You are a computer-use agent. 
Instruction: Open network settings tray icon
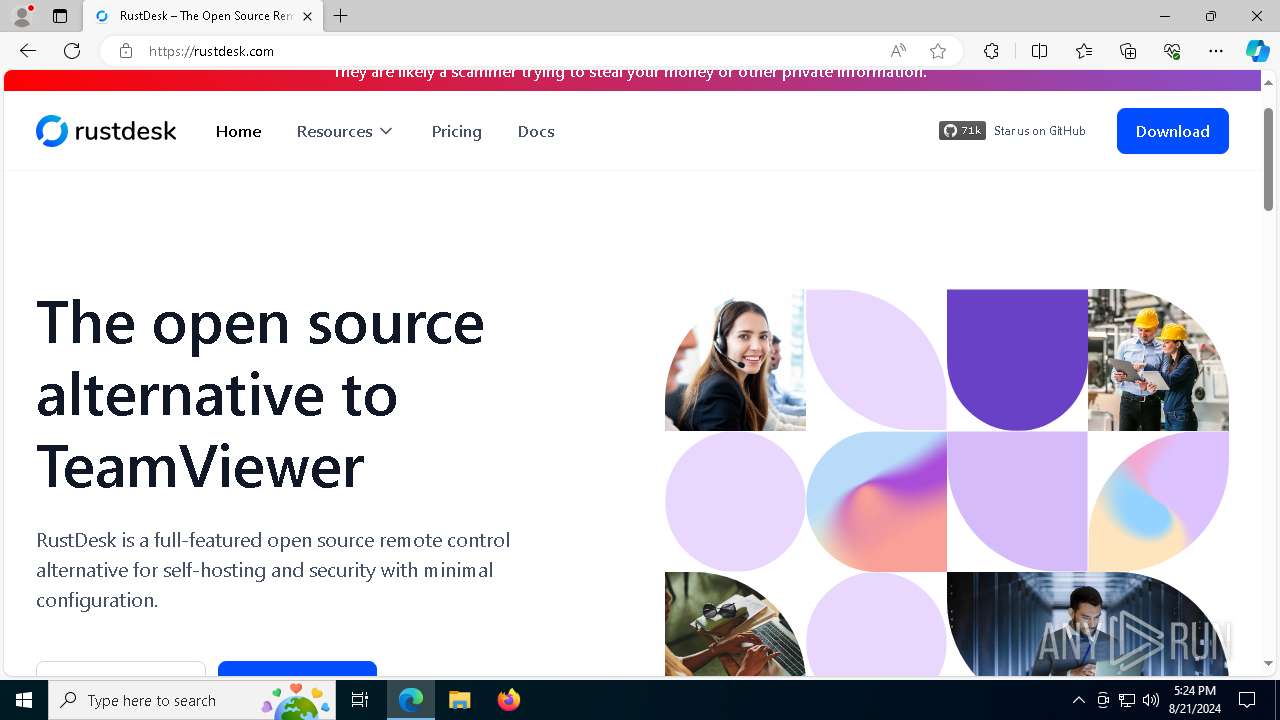pyautogui.click(x=1127, y=700)
